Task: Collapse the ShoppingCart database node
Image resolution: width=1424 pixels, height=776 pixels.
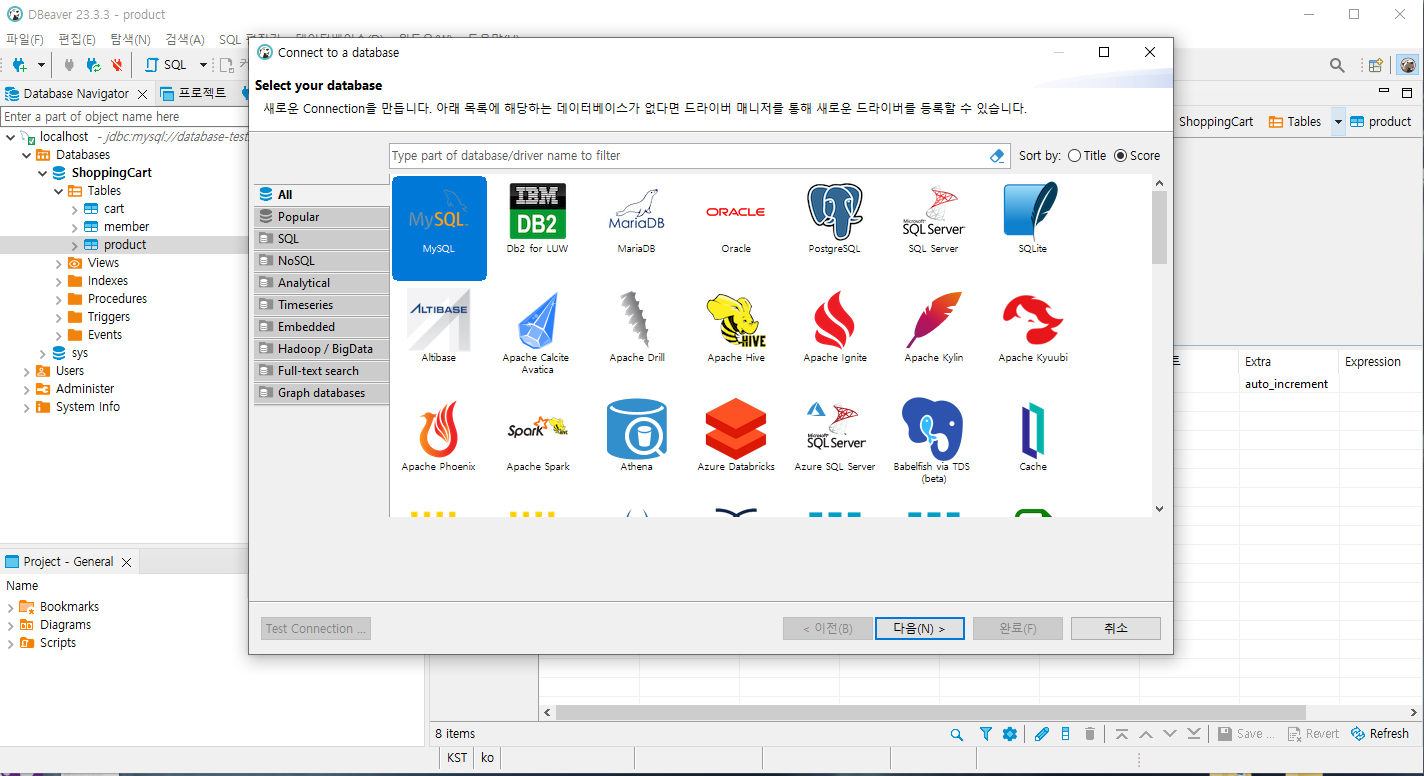Action: pos(42,173)
